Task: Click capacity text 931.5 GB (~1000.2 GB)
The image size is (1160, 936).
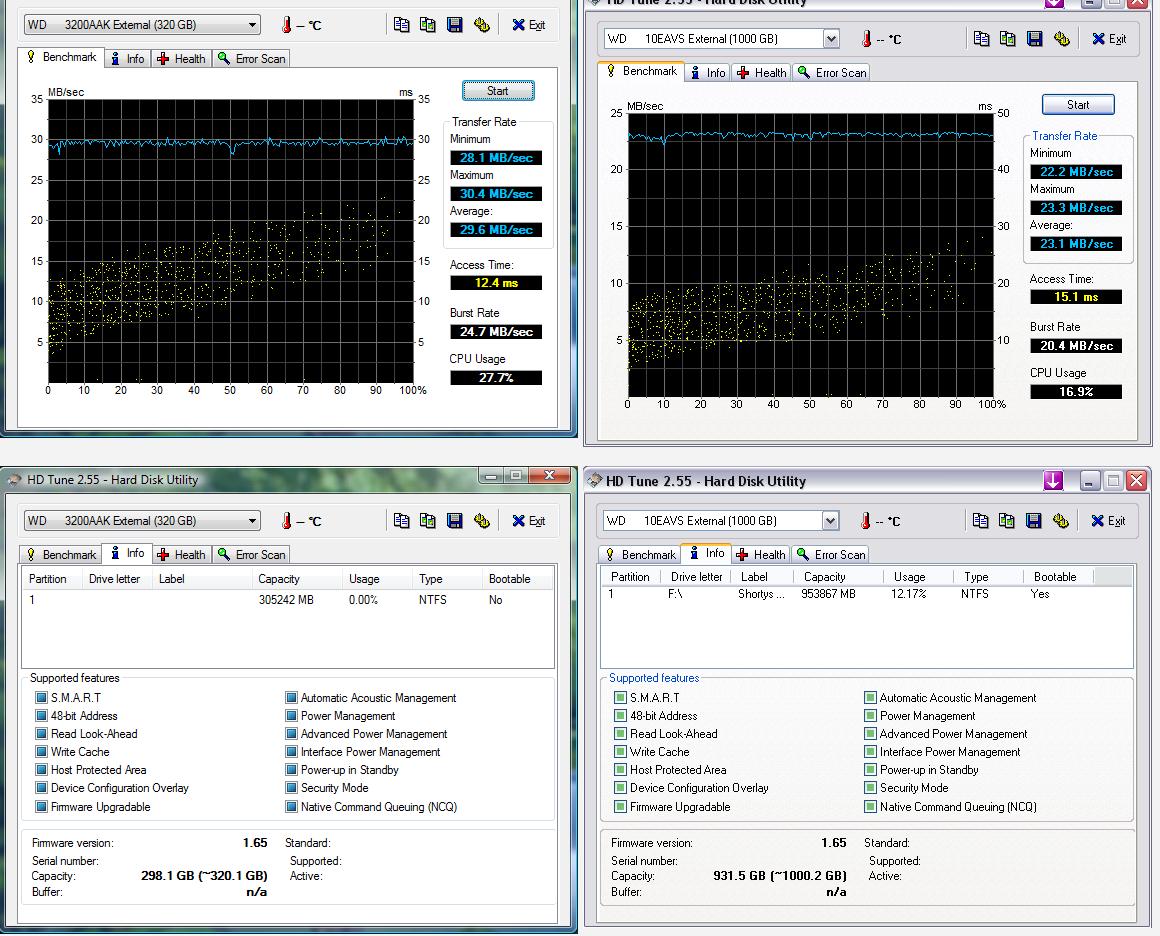Action: pyautogui.click(x=780, y=875)
